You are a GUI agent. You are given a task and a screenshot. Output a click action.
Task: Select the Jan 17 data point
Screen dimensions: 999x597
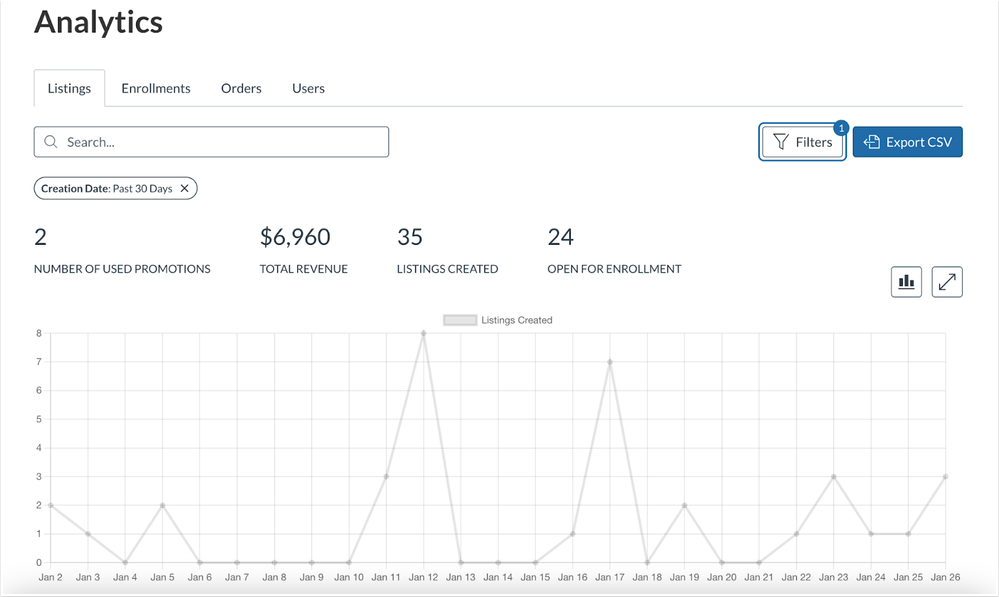[x=610, y=362]
